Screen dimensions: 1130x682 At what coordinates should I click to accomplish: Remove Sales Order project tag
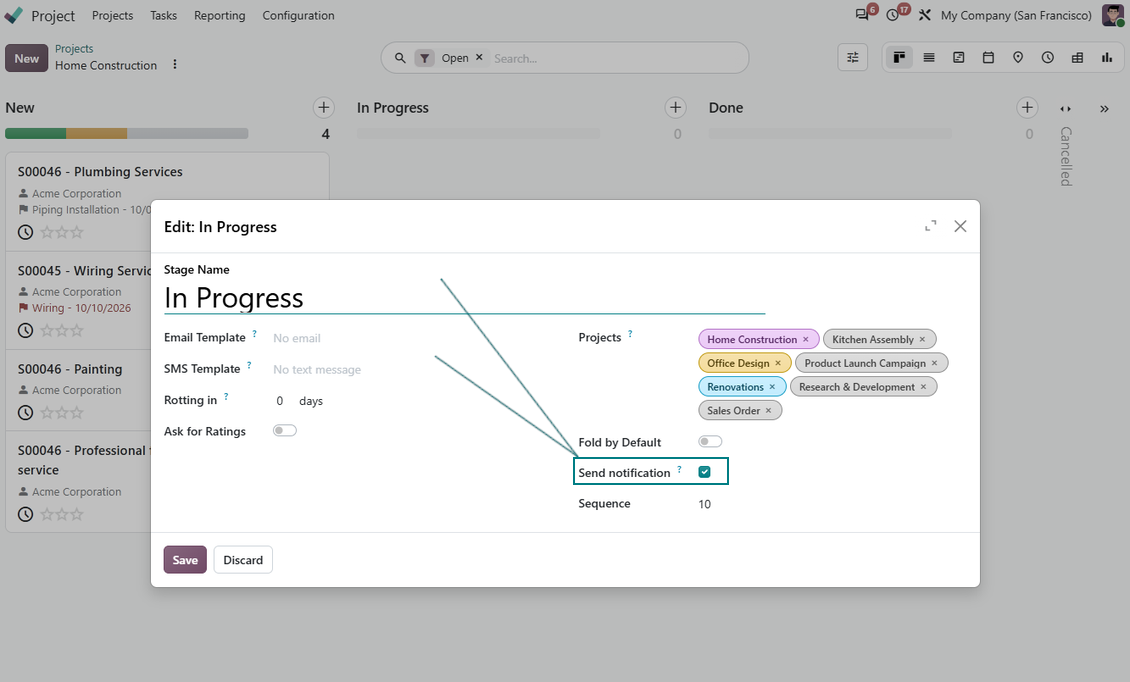[768, 411]
